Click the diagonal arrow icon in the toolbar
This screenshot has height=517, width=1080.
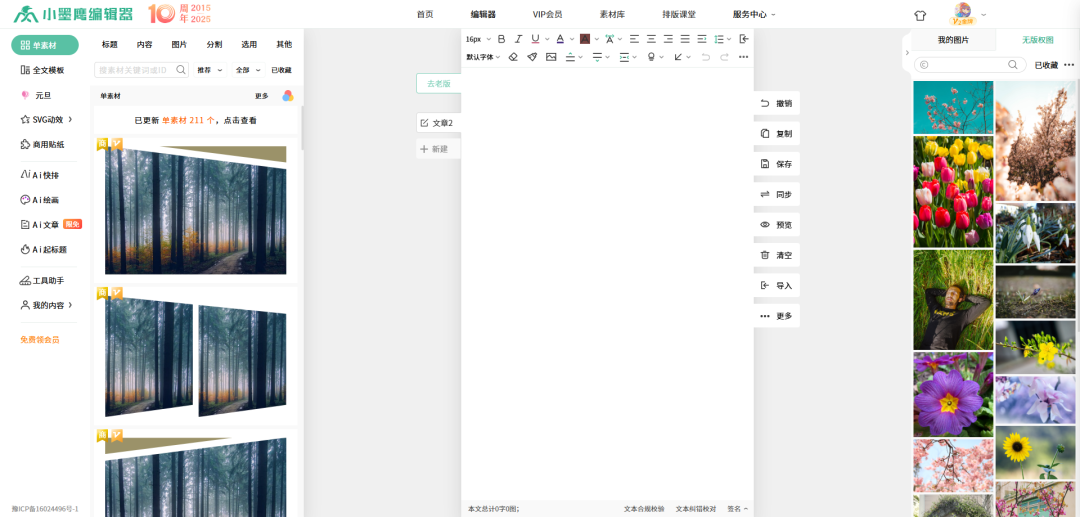(x=678, y=57)
